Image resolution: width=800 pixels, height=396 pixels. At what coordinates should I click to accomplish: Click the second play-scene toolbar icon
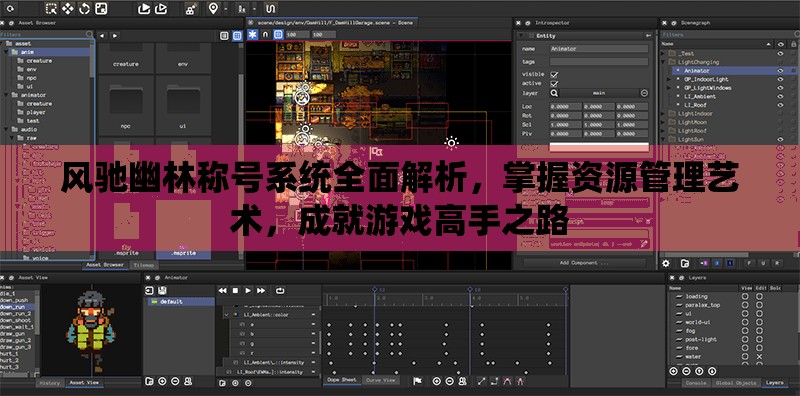(x=161, y=8)
